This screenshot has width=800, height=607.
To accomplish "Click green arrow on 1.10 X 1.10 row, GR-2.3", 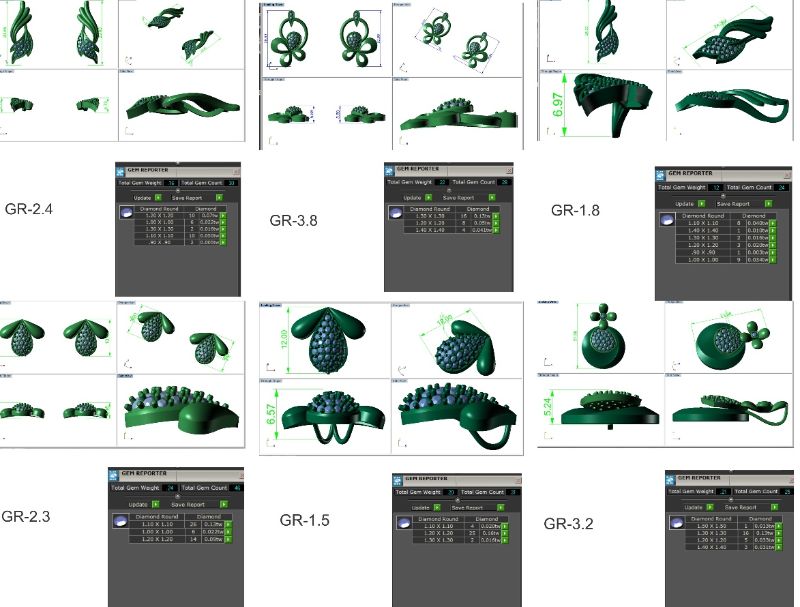I will 228,524.
